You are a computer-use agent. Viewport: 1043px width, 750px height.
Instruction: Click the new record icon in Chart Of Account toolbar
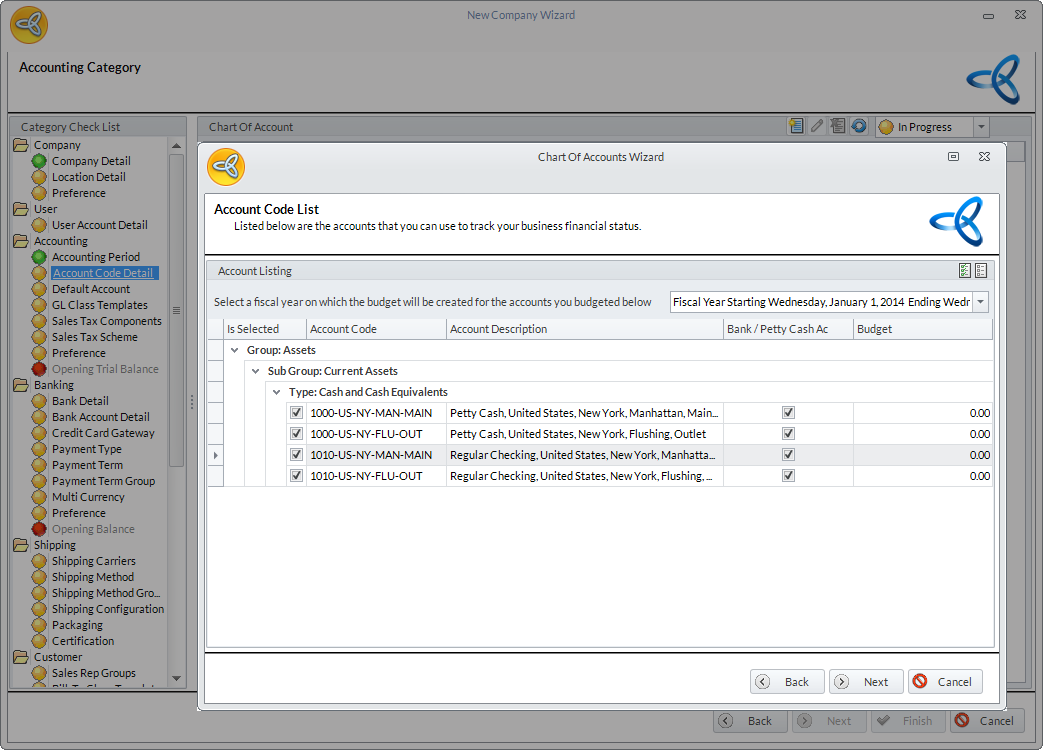coord(797,126)
